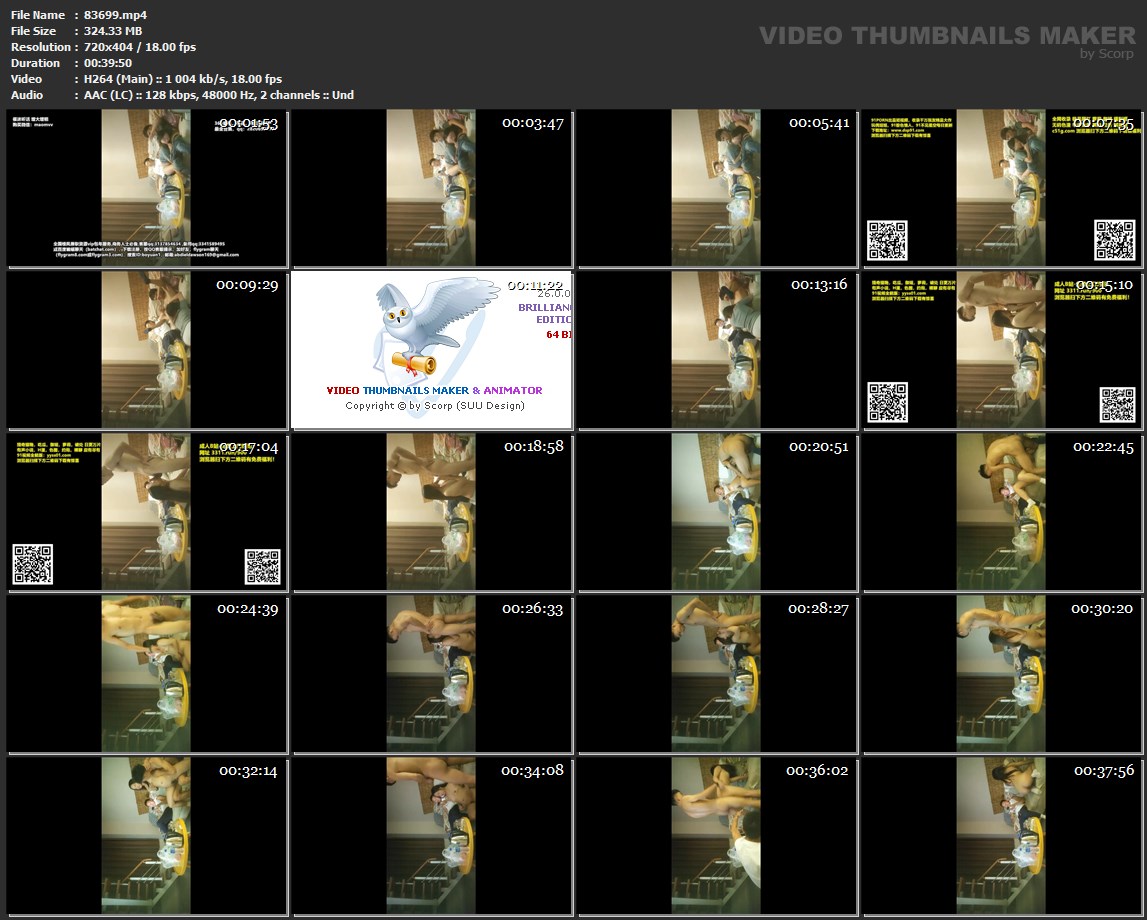Click the VIDEO THUMBNAILS MAKER watermark at top right
This screenshot has width=1147, height=920.
tap(946, 36)
